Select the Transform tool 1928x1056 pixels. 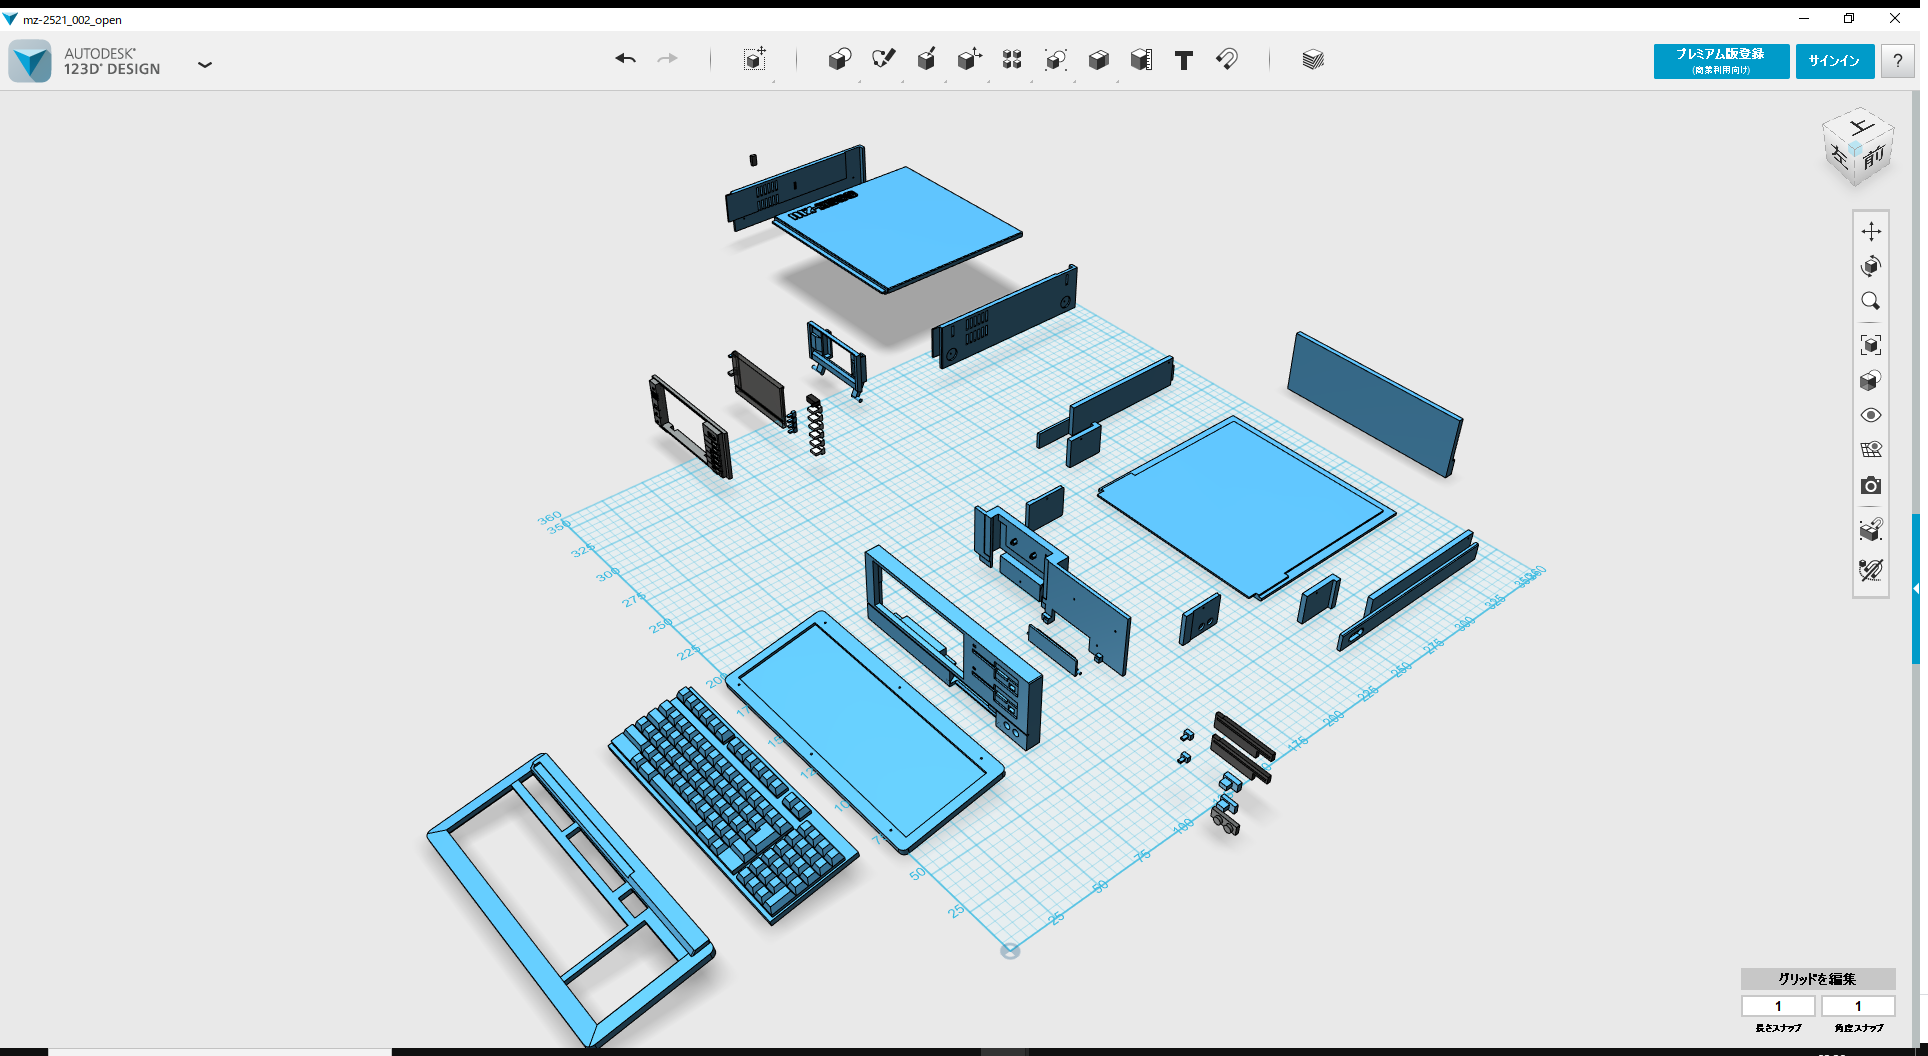(755, 59)
